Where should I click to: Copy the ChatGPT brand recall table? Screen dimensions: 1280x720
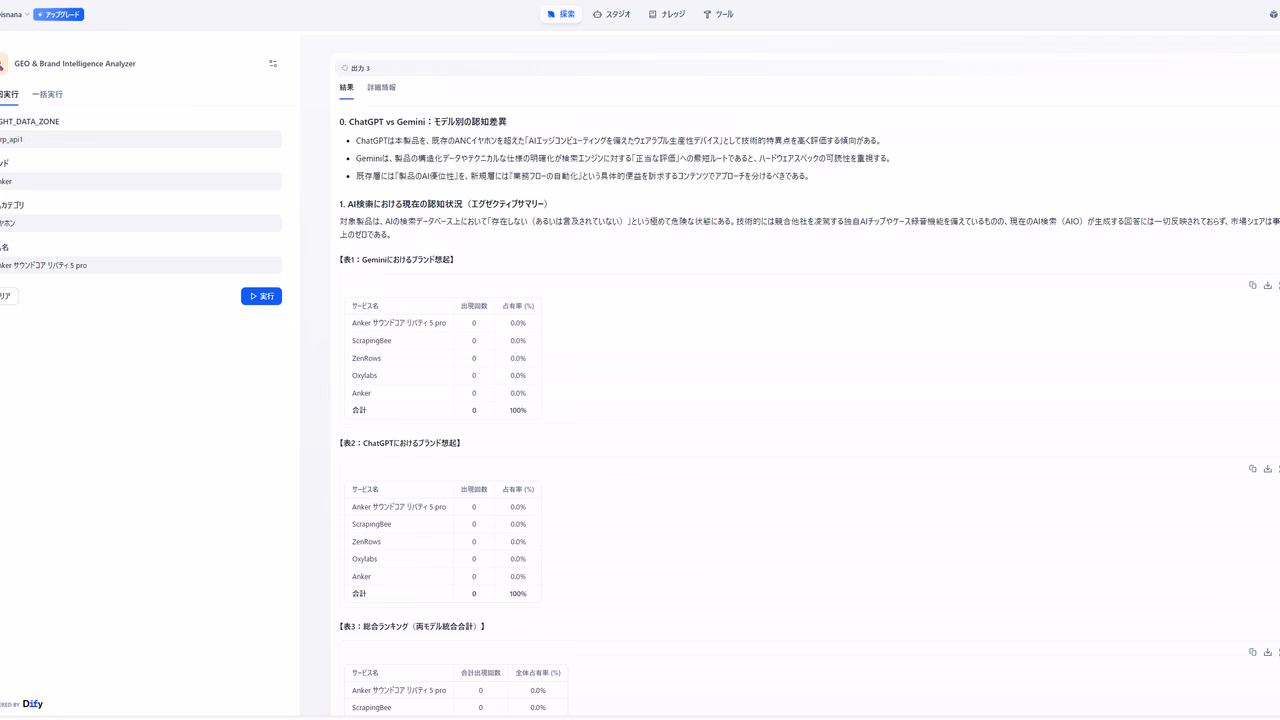[1252, 468]
